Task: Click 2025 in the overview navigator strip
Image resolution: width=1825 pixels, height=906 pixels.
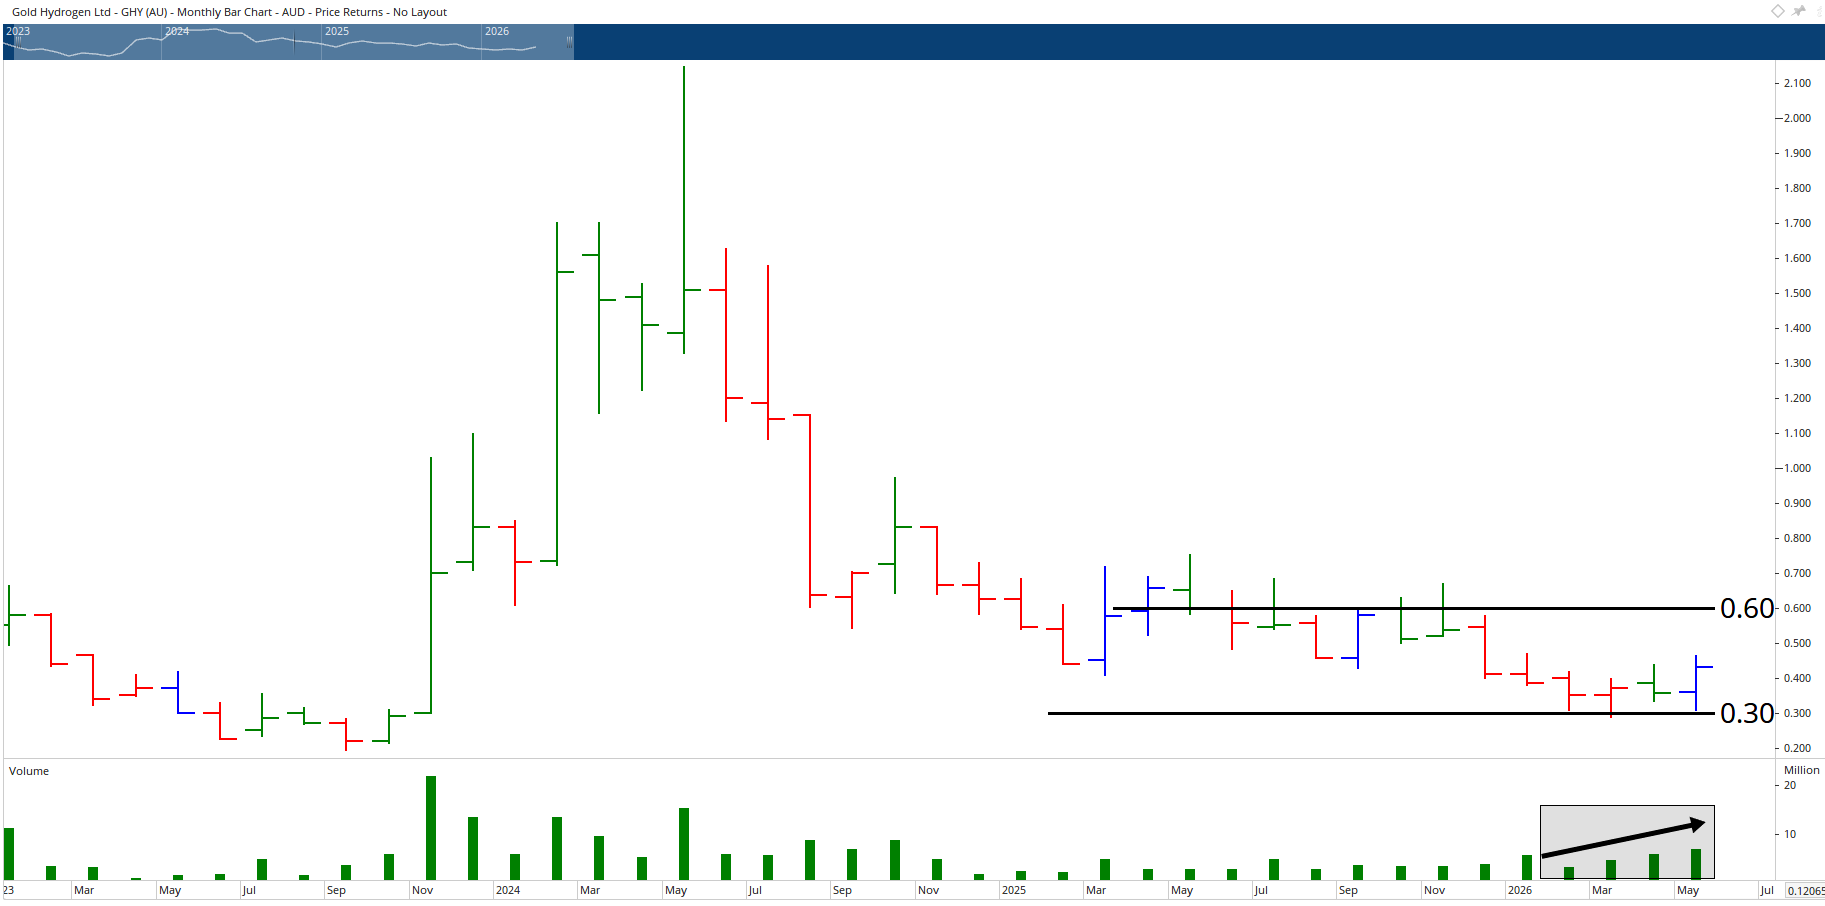Action: pos(337,31)
